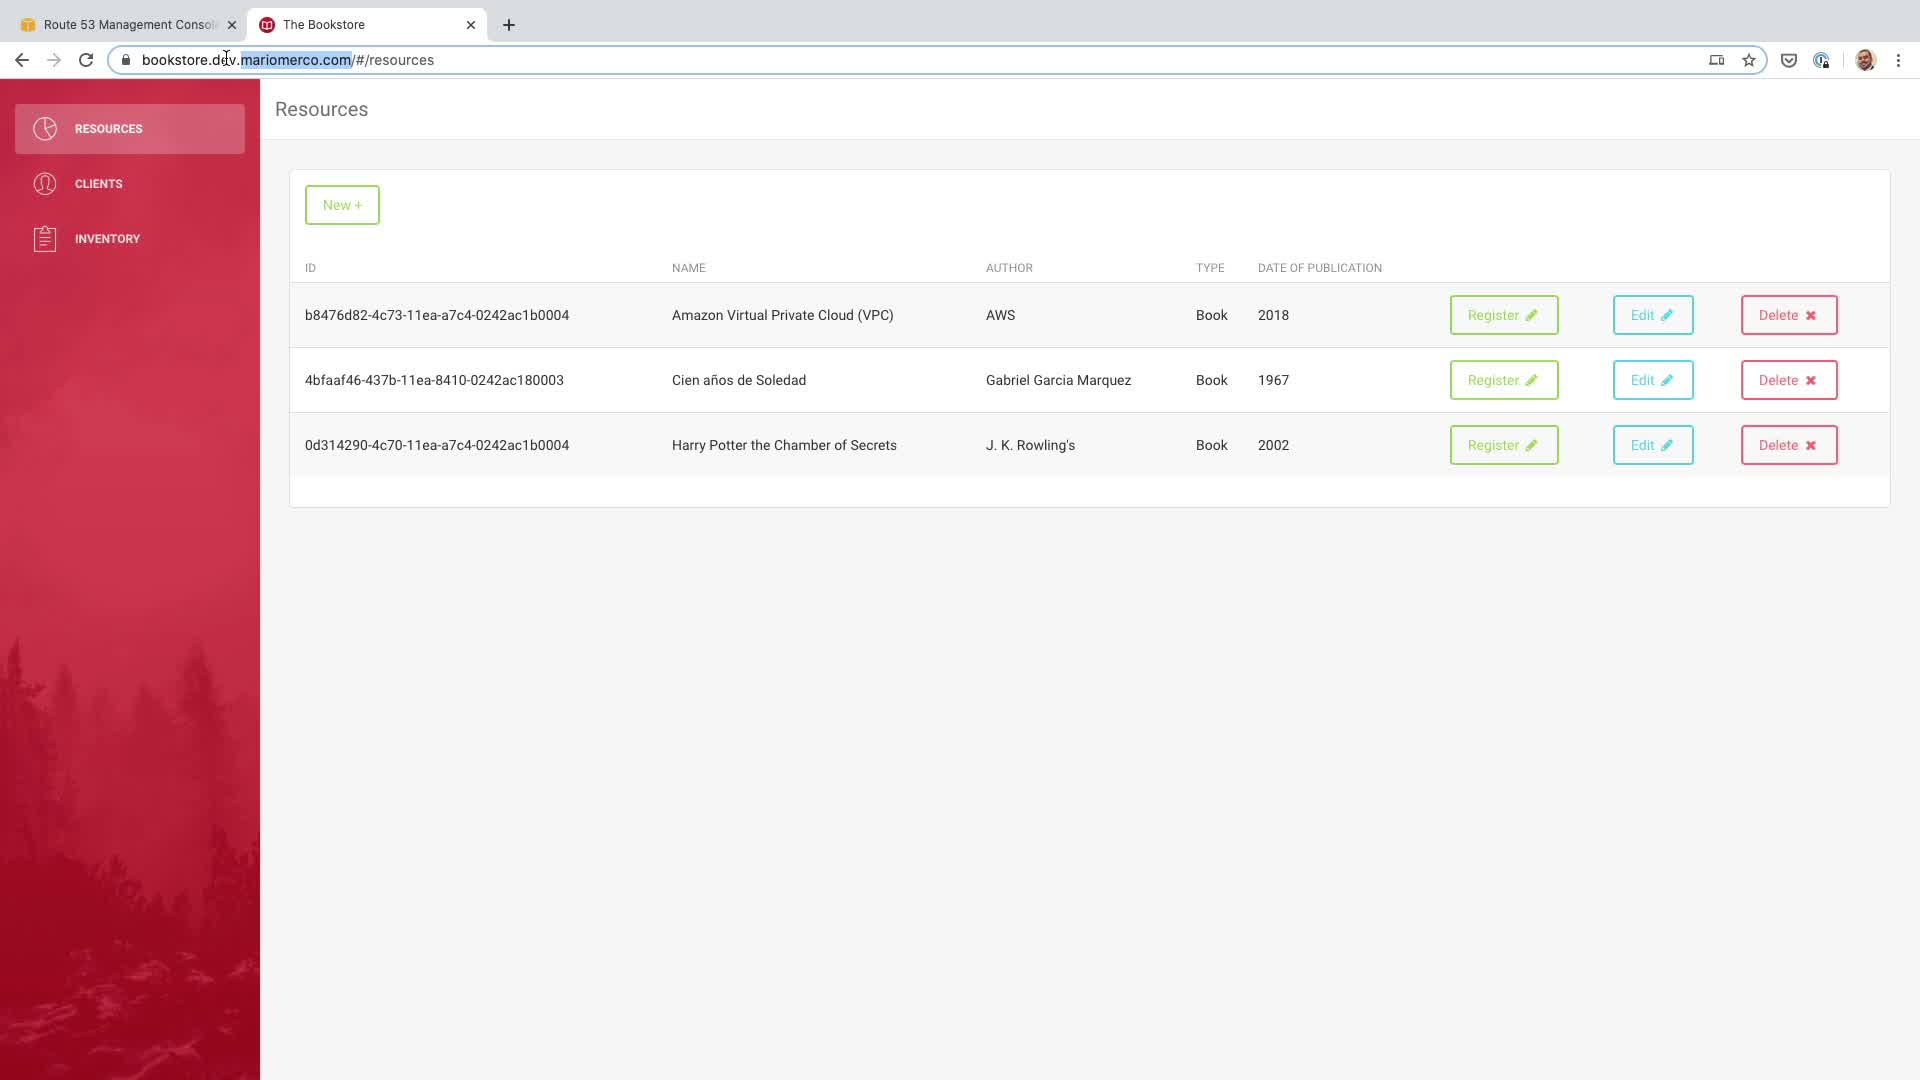
Task: Edit the Cien años de Soledad entry
Action: (1652, 380)
